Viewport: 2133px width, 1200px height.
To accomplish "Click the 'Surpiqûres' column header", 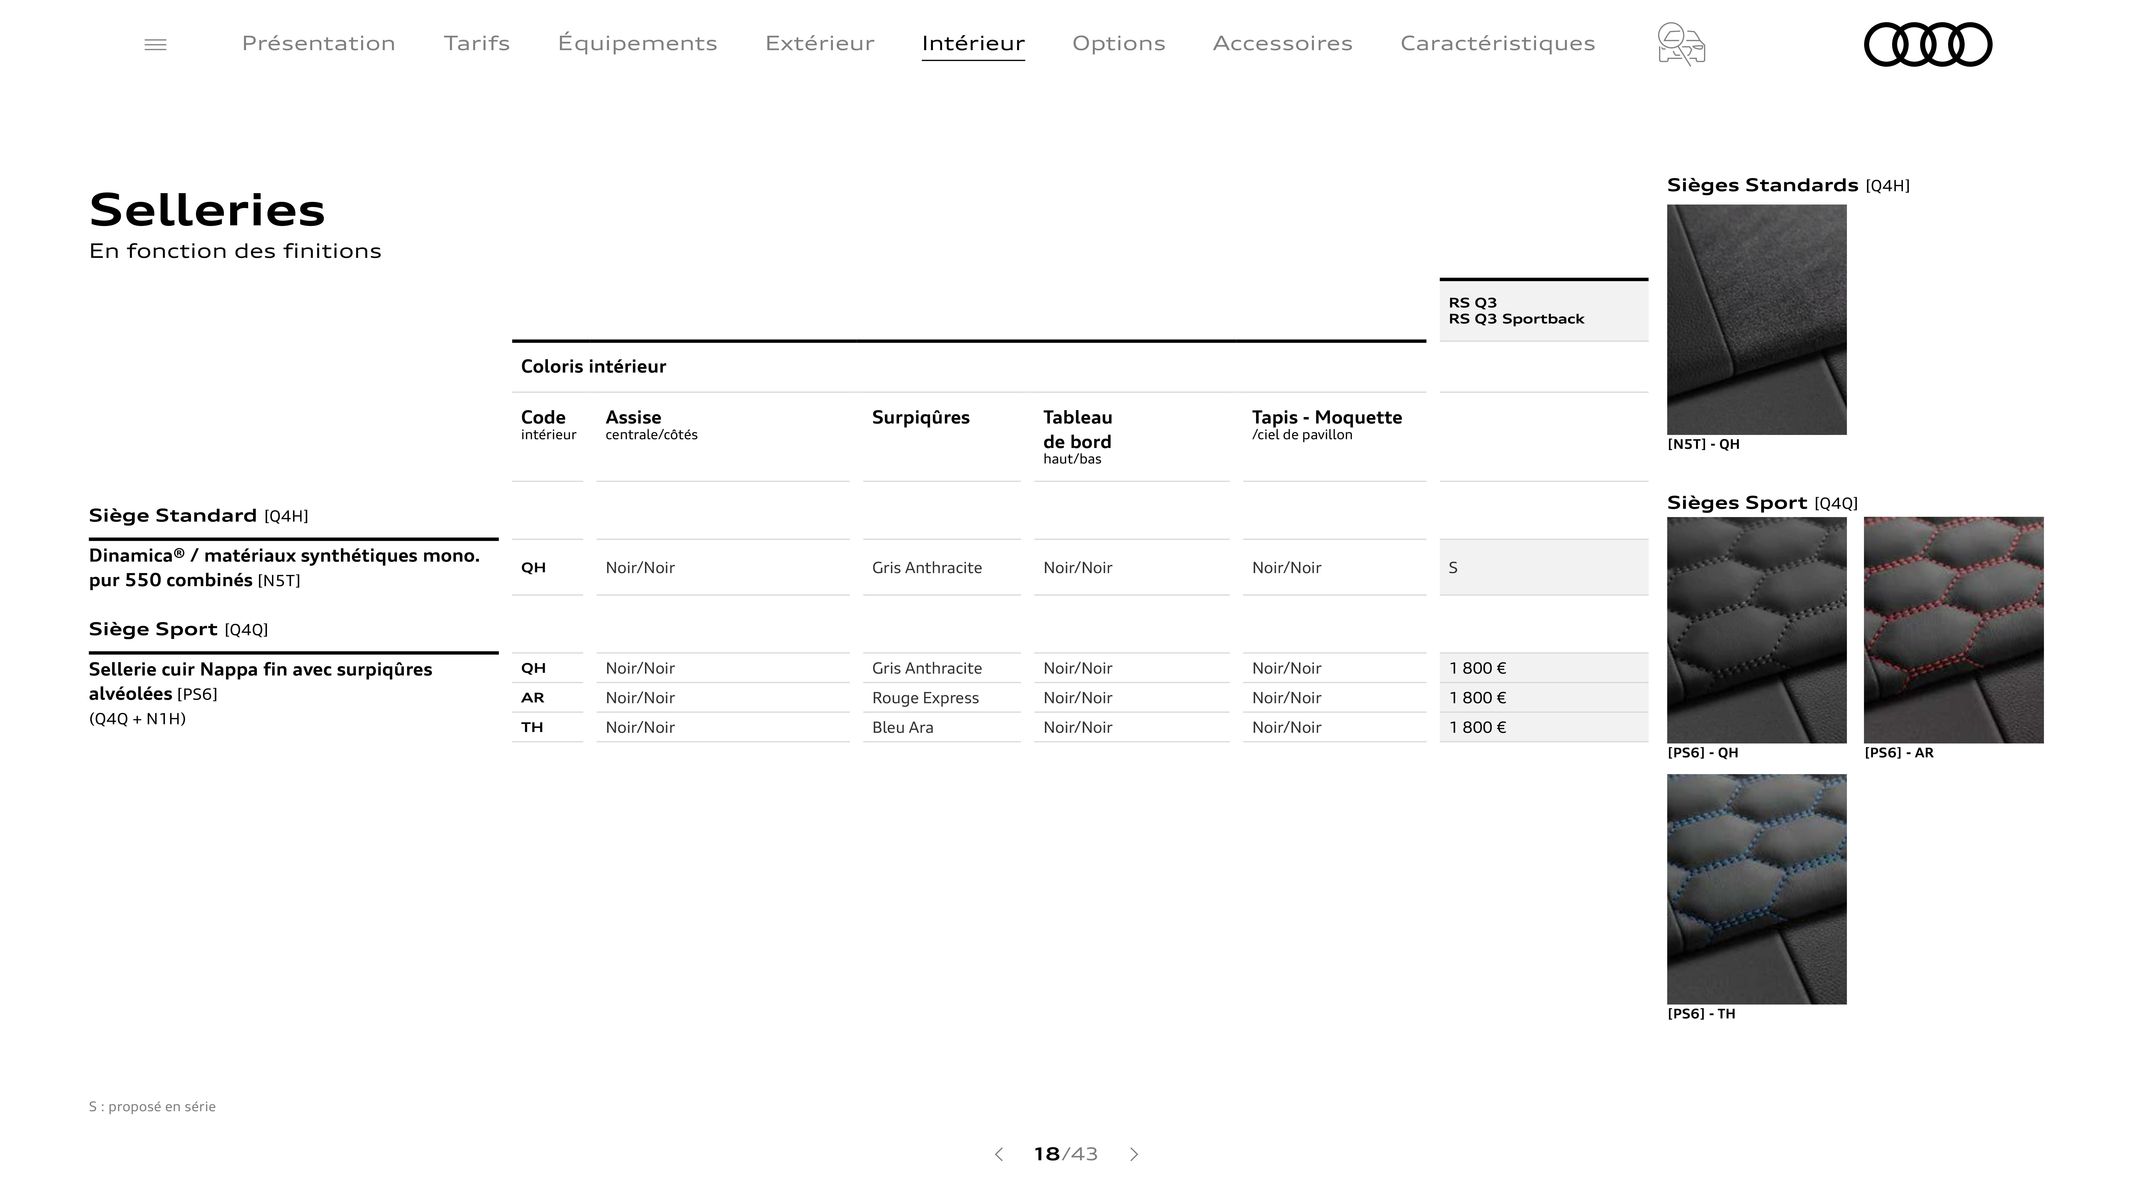I will click(920, 417).
